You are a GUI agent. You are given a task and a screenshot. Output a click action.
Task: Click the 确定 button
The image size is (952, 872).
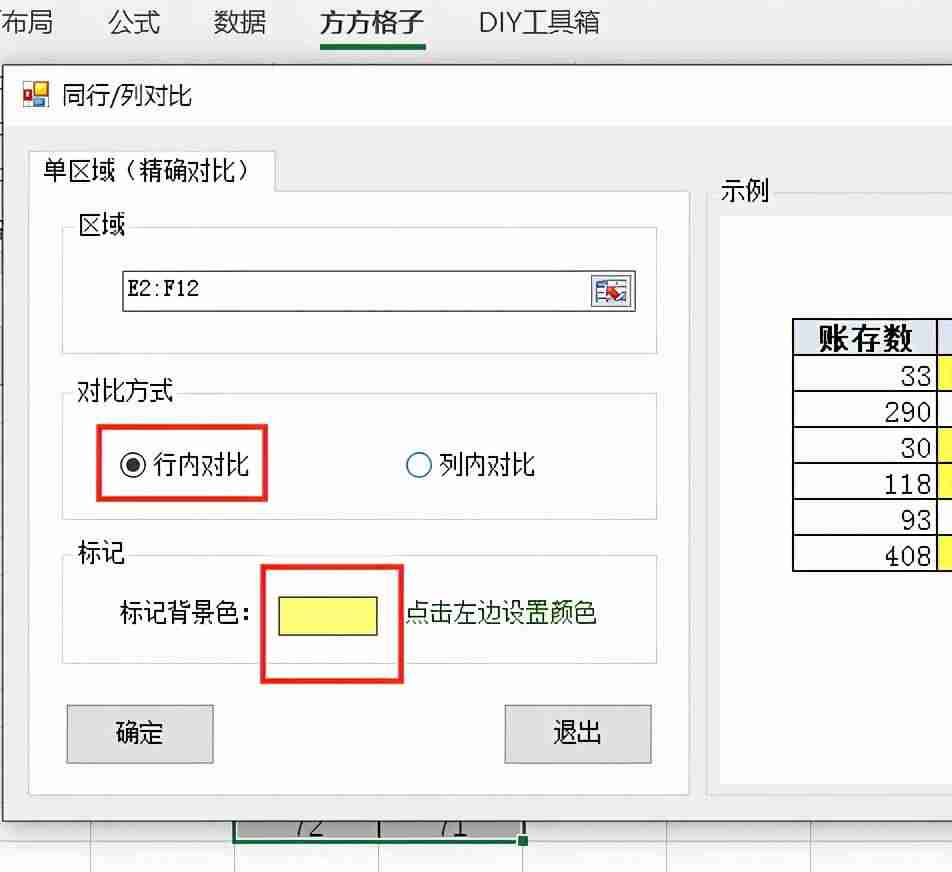click(x=140, y=734)
